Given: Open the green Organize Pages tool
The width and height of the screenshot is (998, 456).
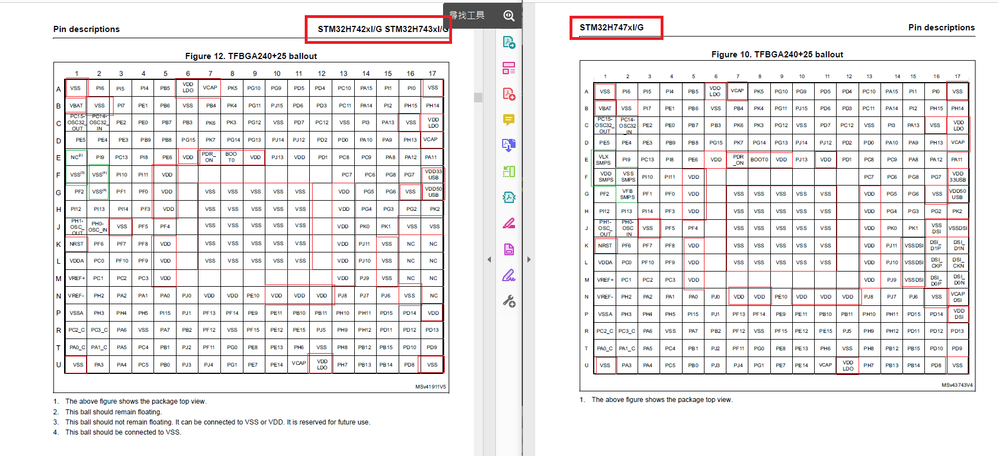Looking at the screenshot, I should [x=509, y=171].
